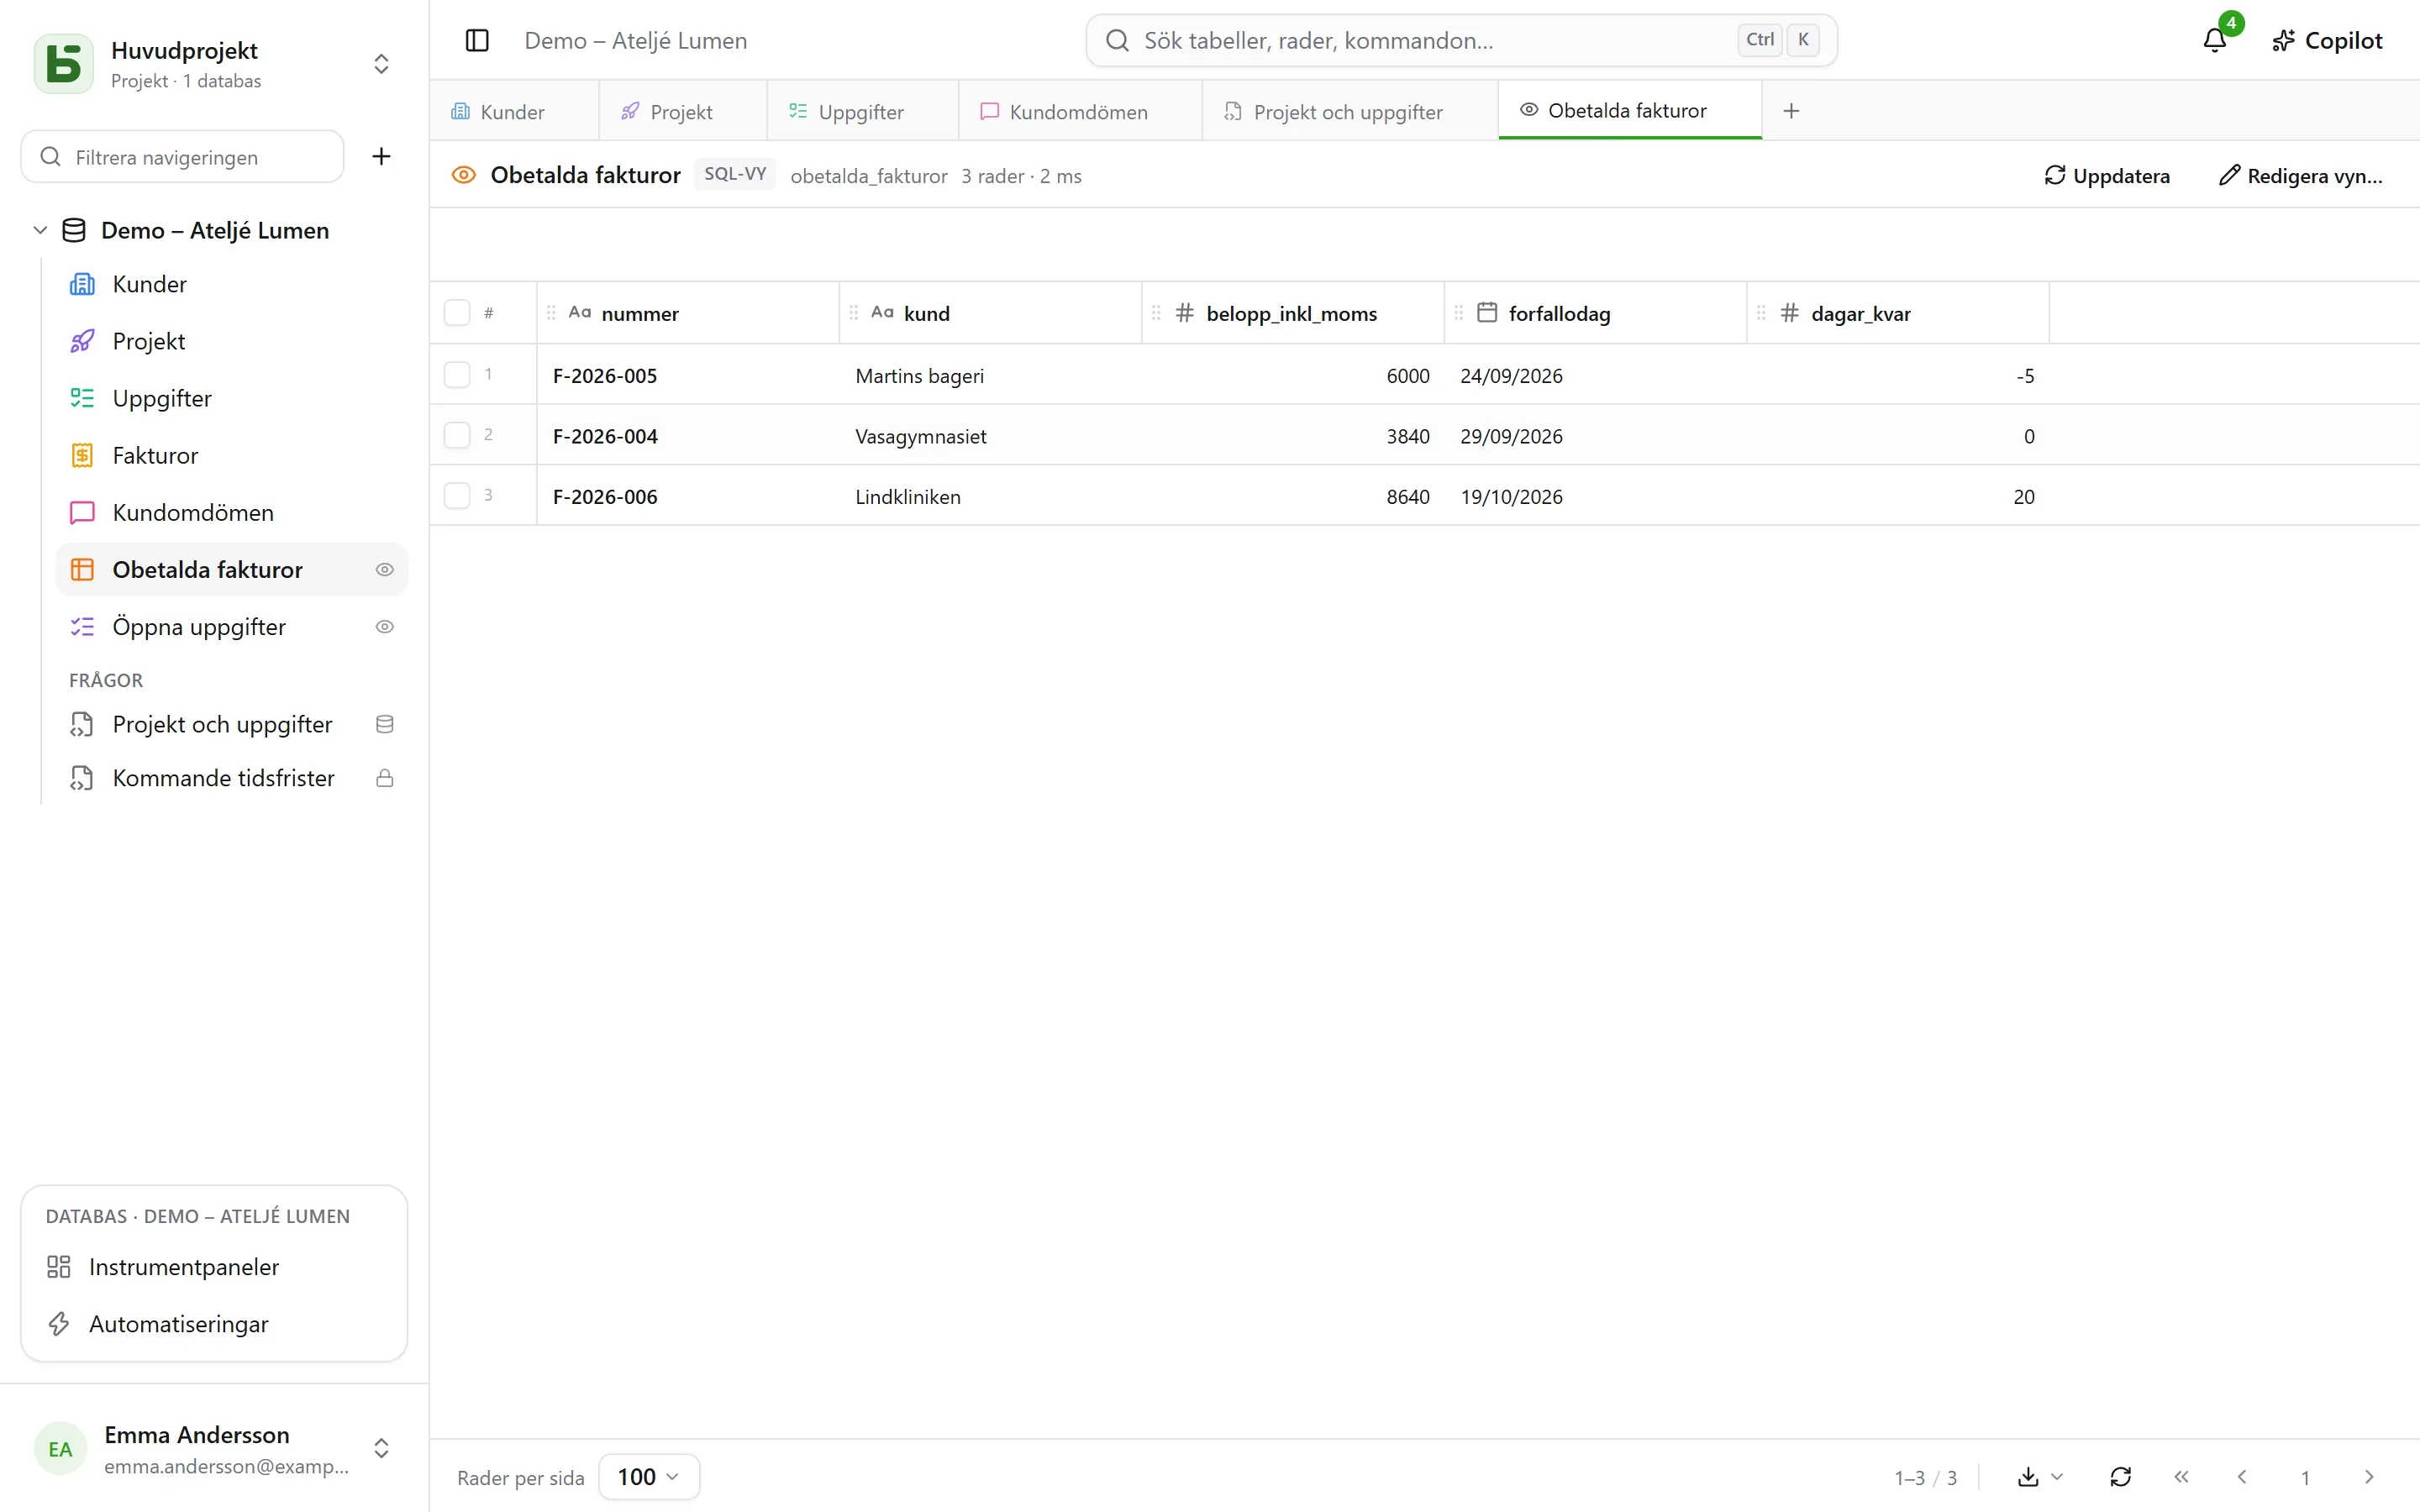Open Kunder table in sidebar

(x=232, y=284)
